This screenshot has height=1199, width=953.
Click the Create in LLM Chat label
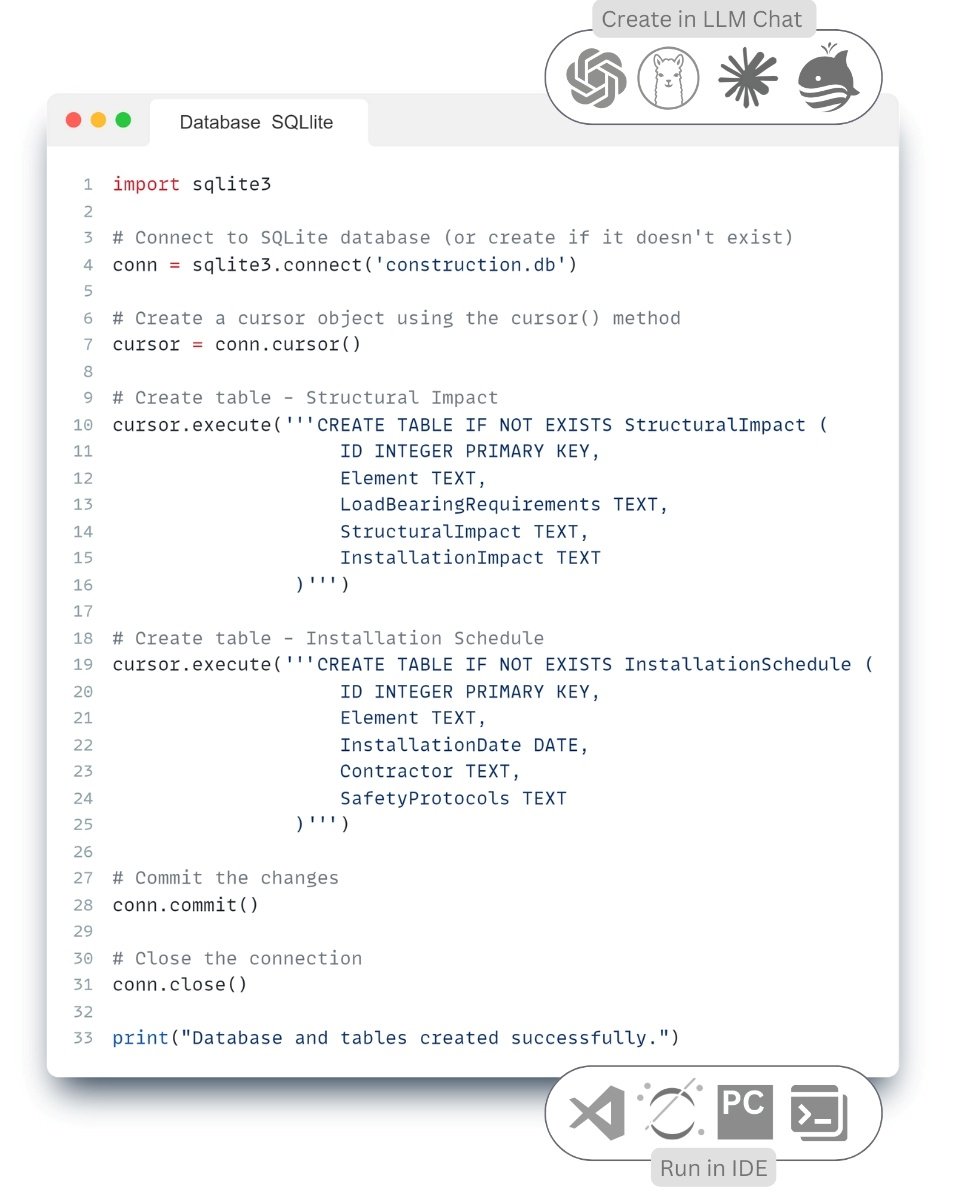point(702,19)
